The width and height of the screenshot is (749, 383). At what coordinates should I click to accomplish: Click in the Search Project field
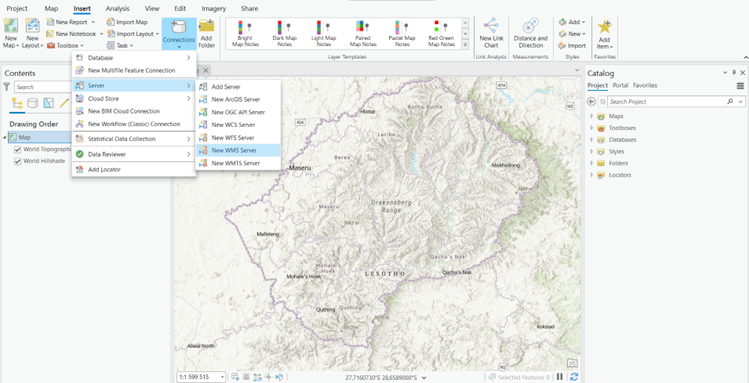[x=667, y=102]
